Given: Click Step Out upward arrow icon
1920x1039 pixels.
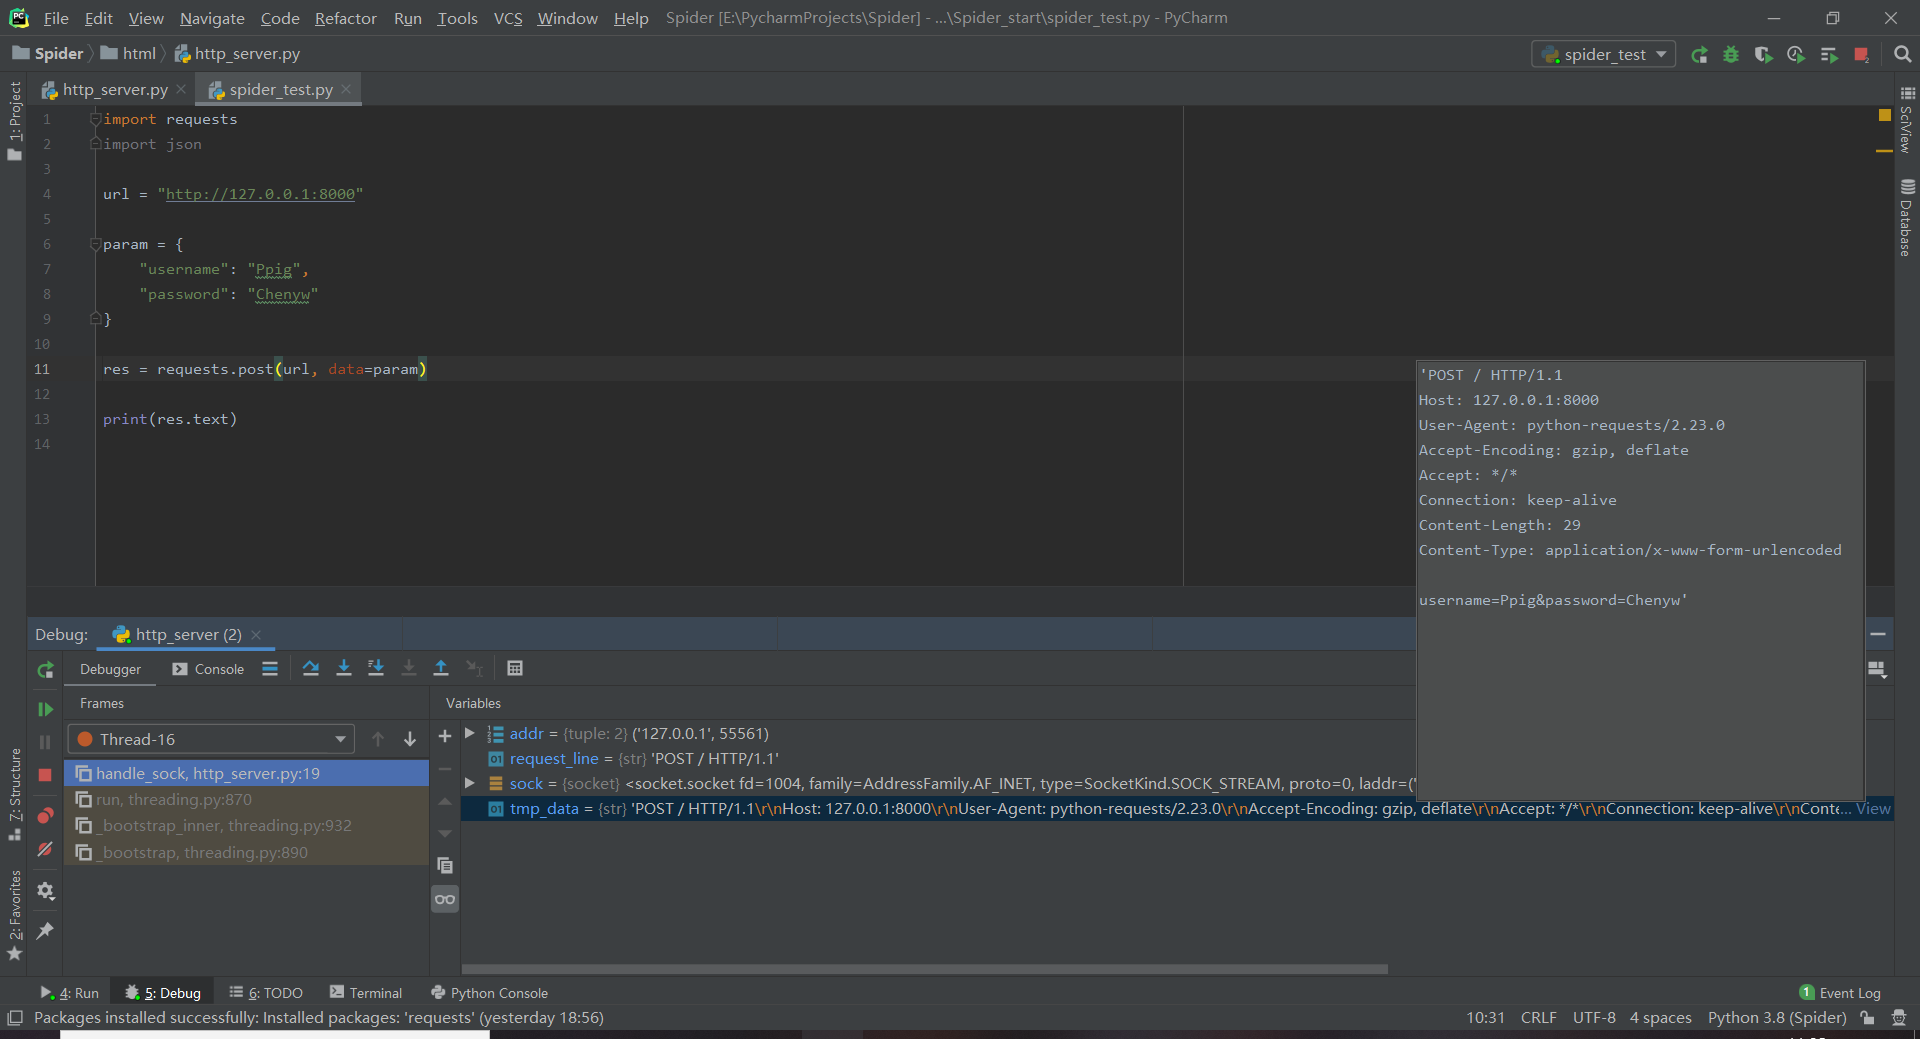Looking at the screenshot, I should point(441,668).
